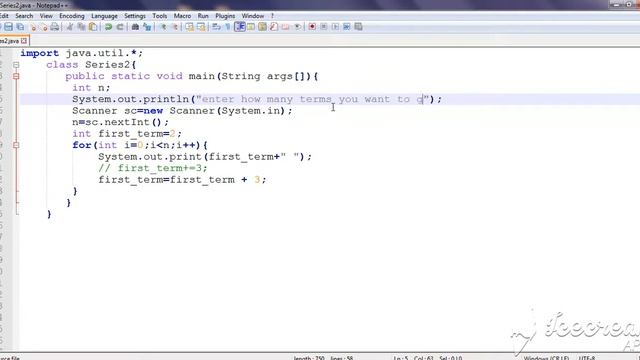This screenshot has height=360, width=640.
Task: Click the green Undo arrow icon
Action: (x=108, y=27)
